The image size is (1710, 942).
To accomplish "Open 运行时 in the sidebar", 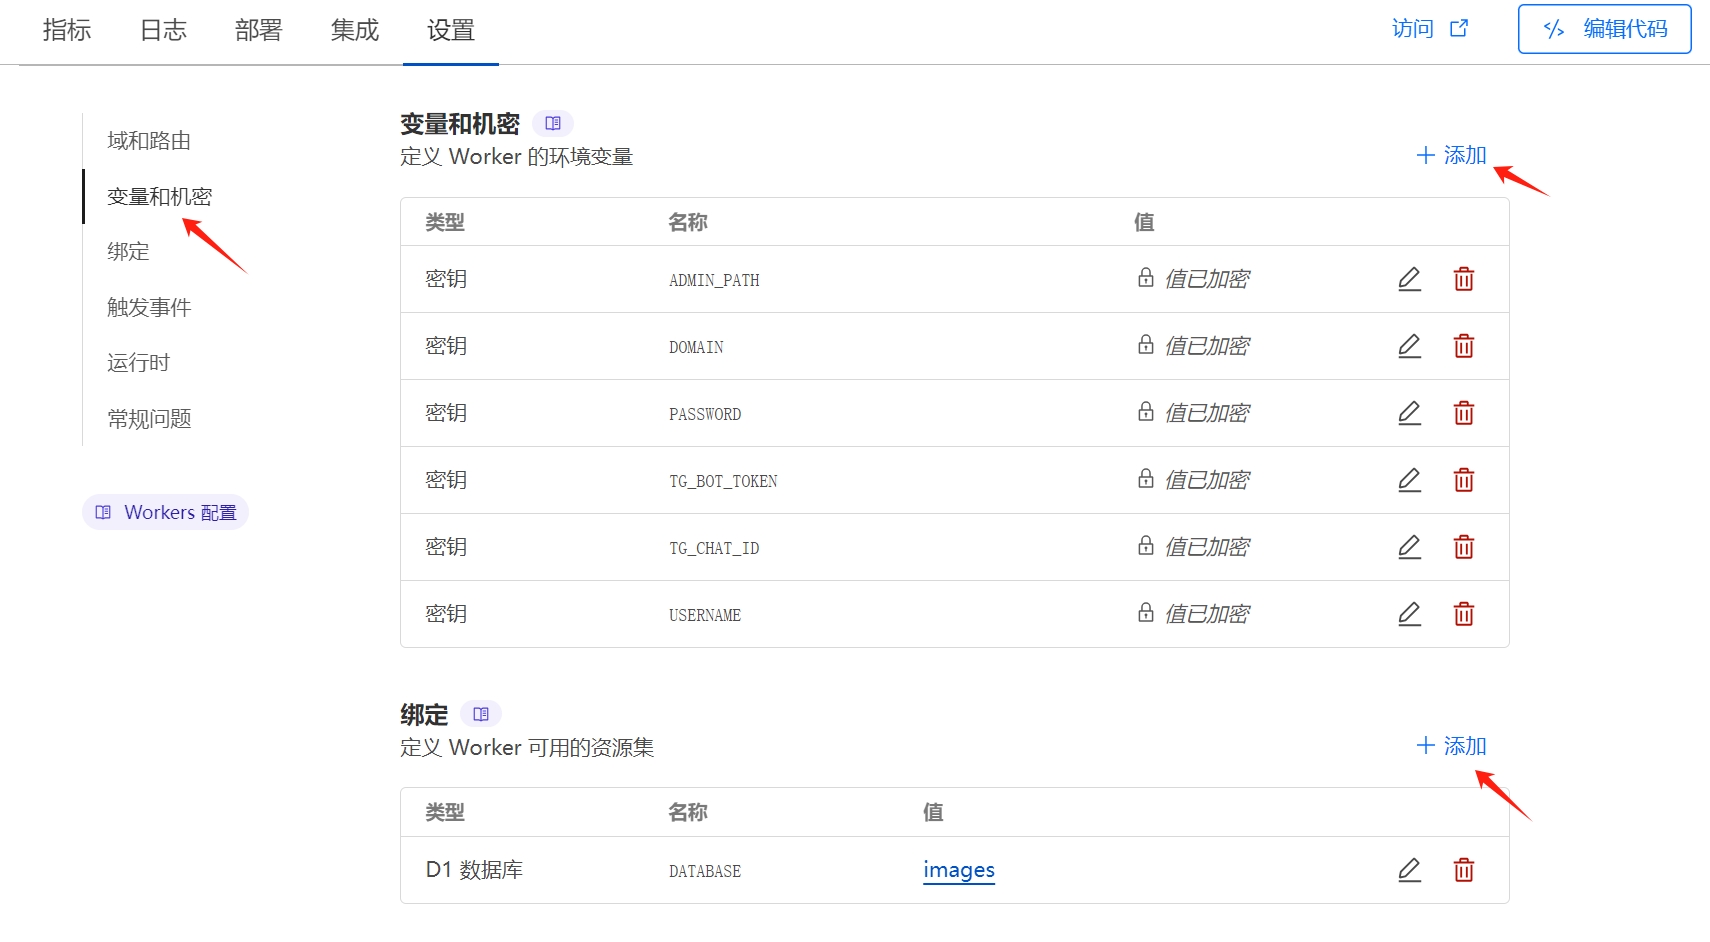I will 138,363.
